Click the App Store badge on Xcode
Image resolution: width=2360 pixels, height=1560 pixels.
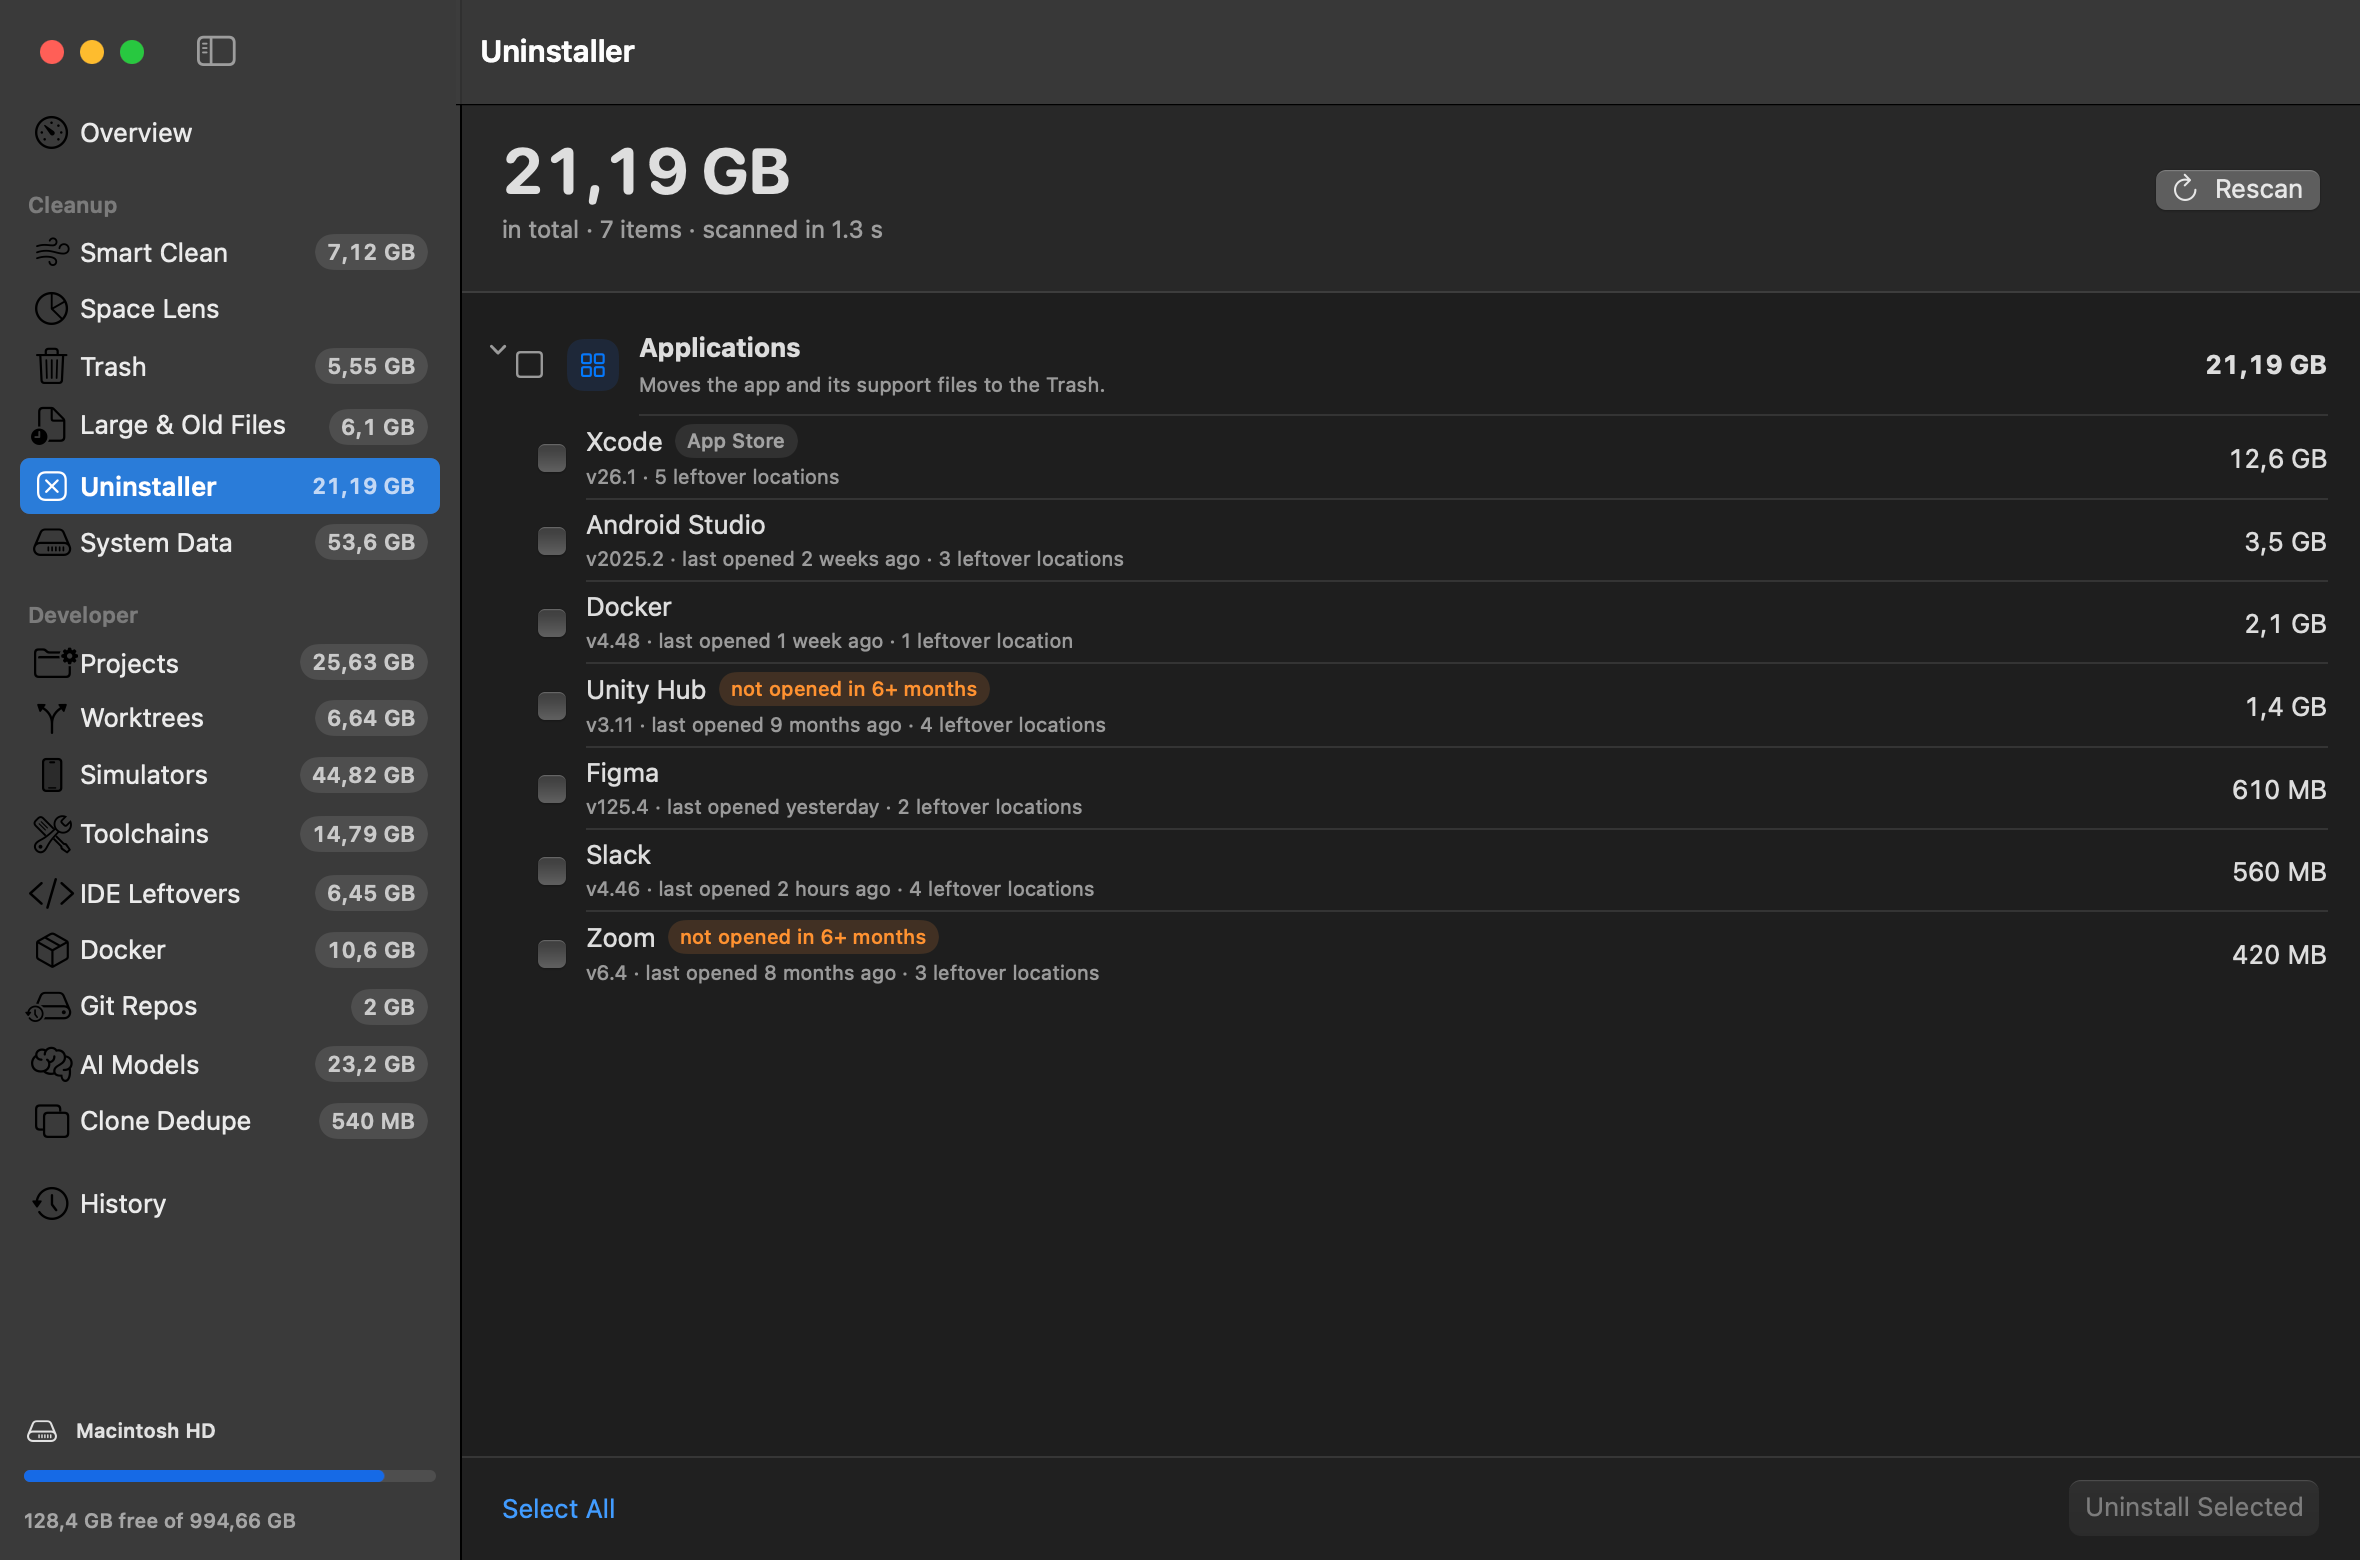(x=736, y=441)
